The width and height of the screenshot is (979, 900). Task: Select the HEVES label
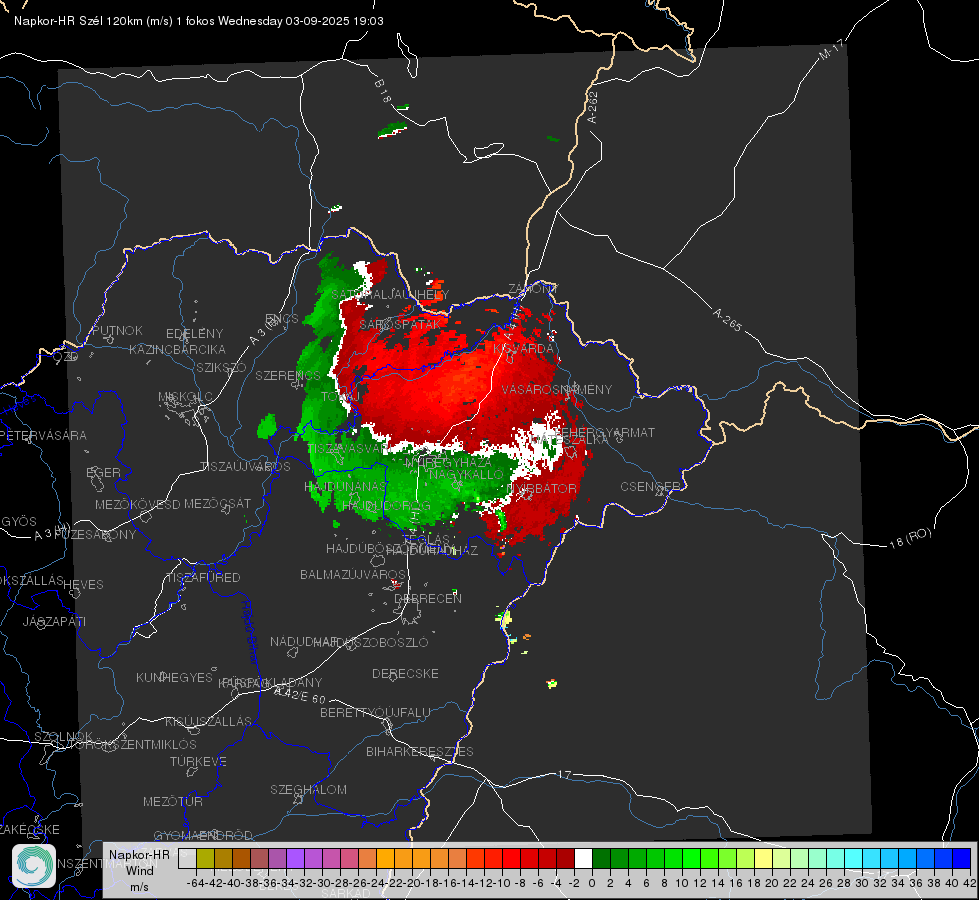coord(83,585)
